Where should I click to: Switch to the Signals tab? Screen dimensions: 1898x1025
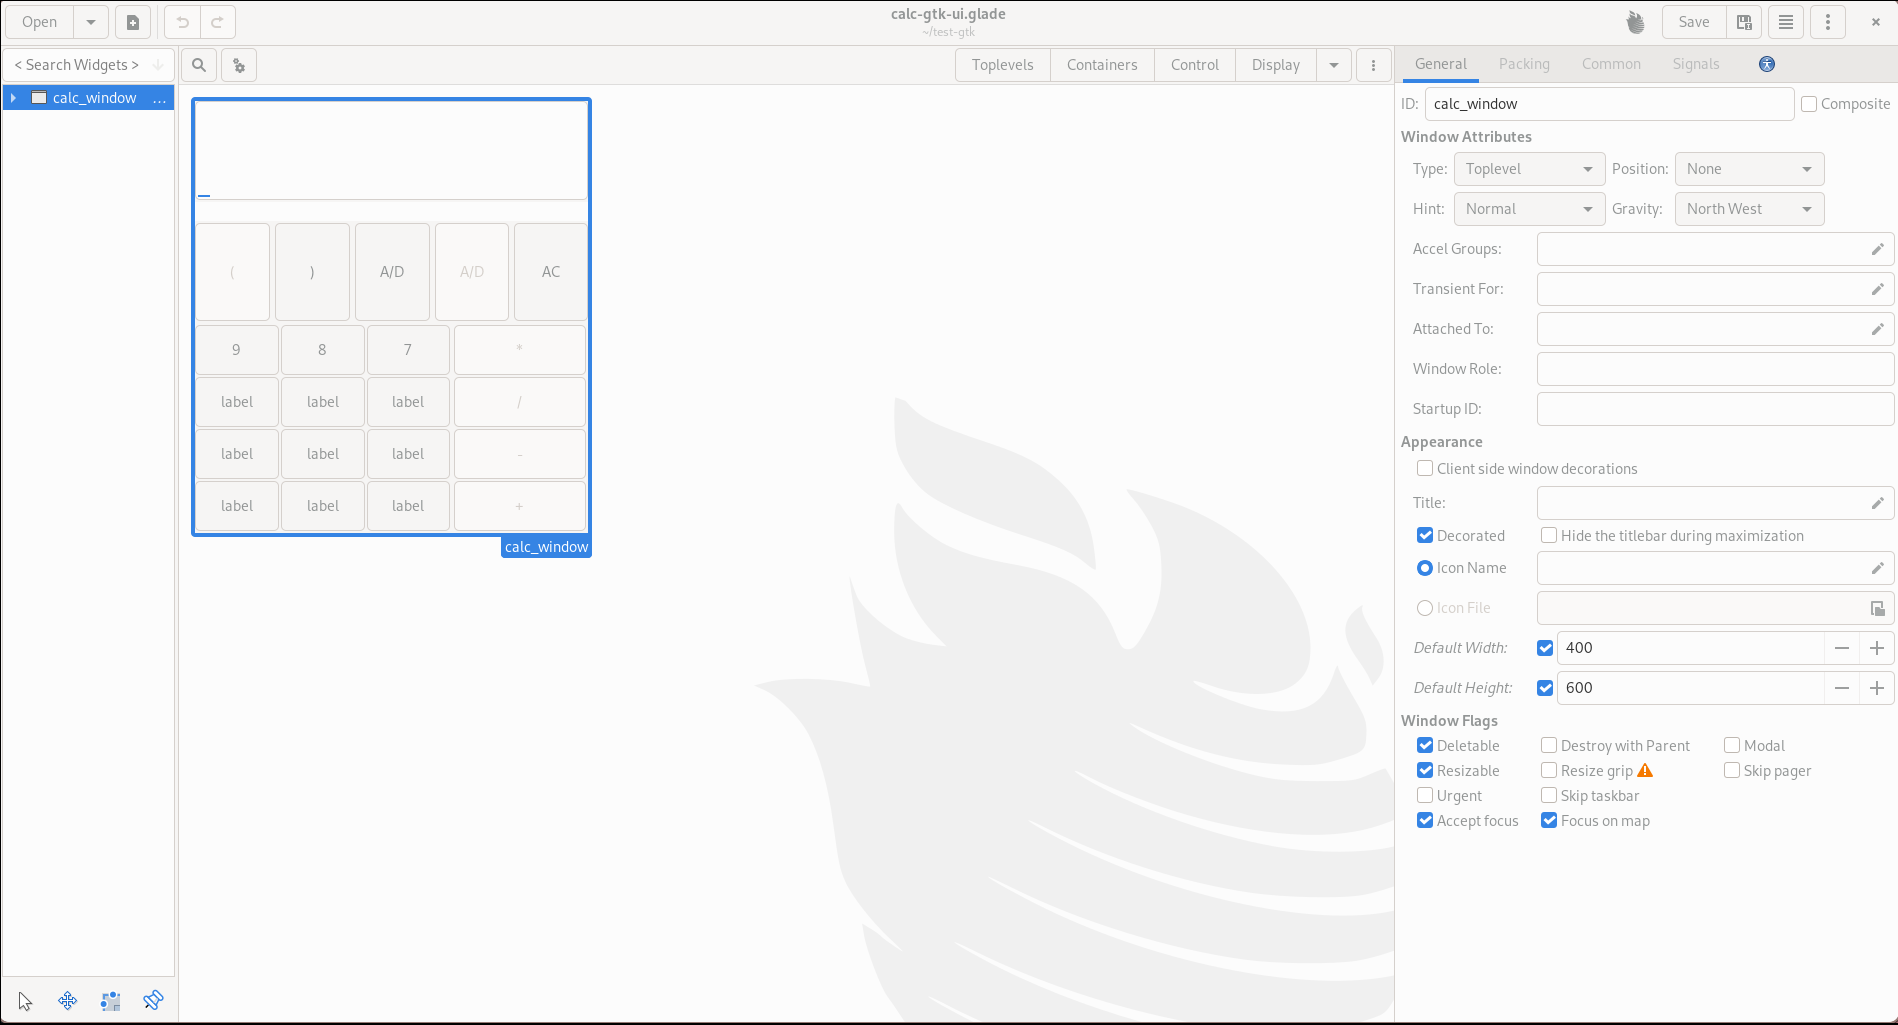(1696, 64)
